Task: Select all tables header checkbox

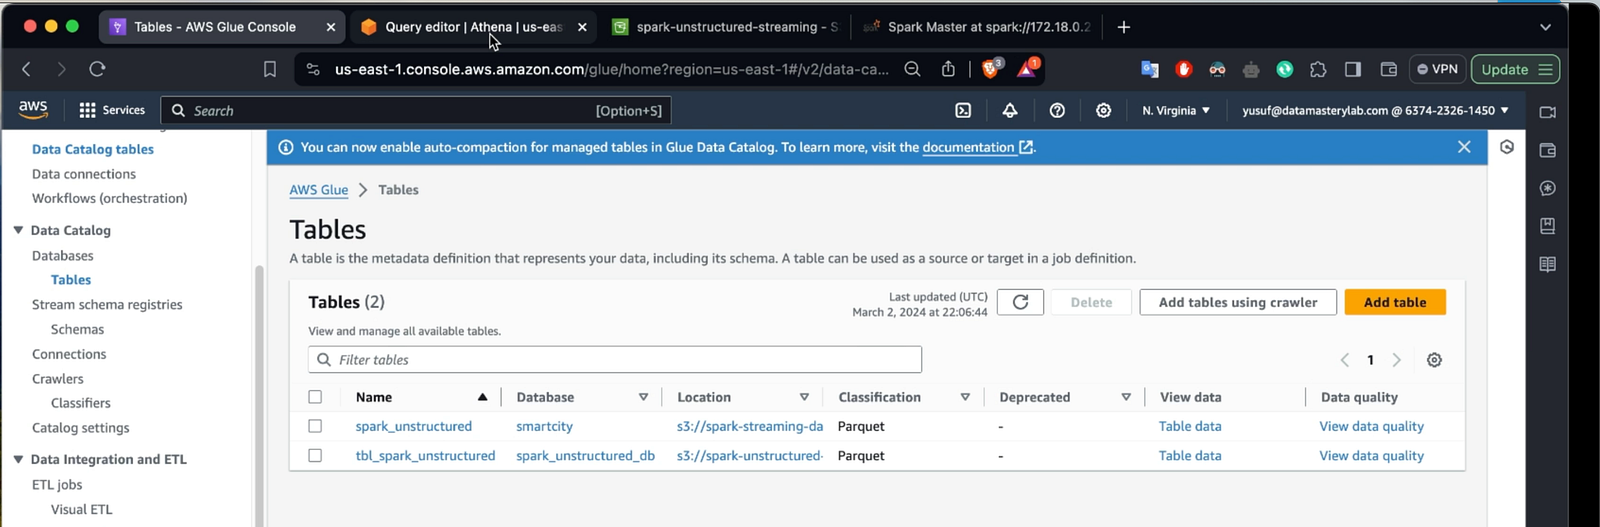Action: coord(315,397)
